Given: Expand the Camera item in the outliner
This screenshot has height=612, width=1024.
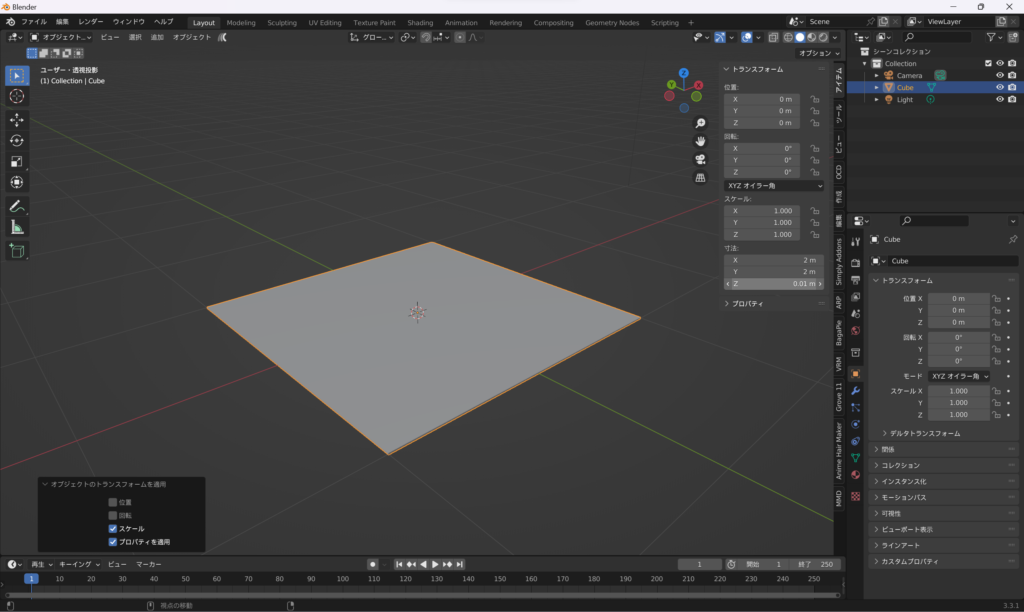Looking at the screenshot, I should tap(877, 75).
